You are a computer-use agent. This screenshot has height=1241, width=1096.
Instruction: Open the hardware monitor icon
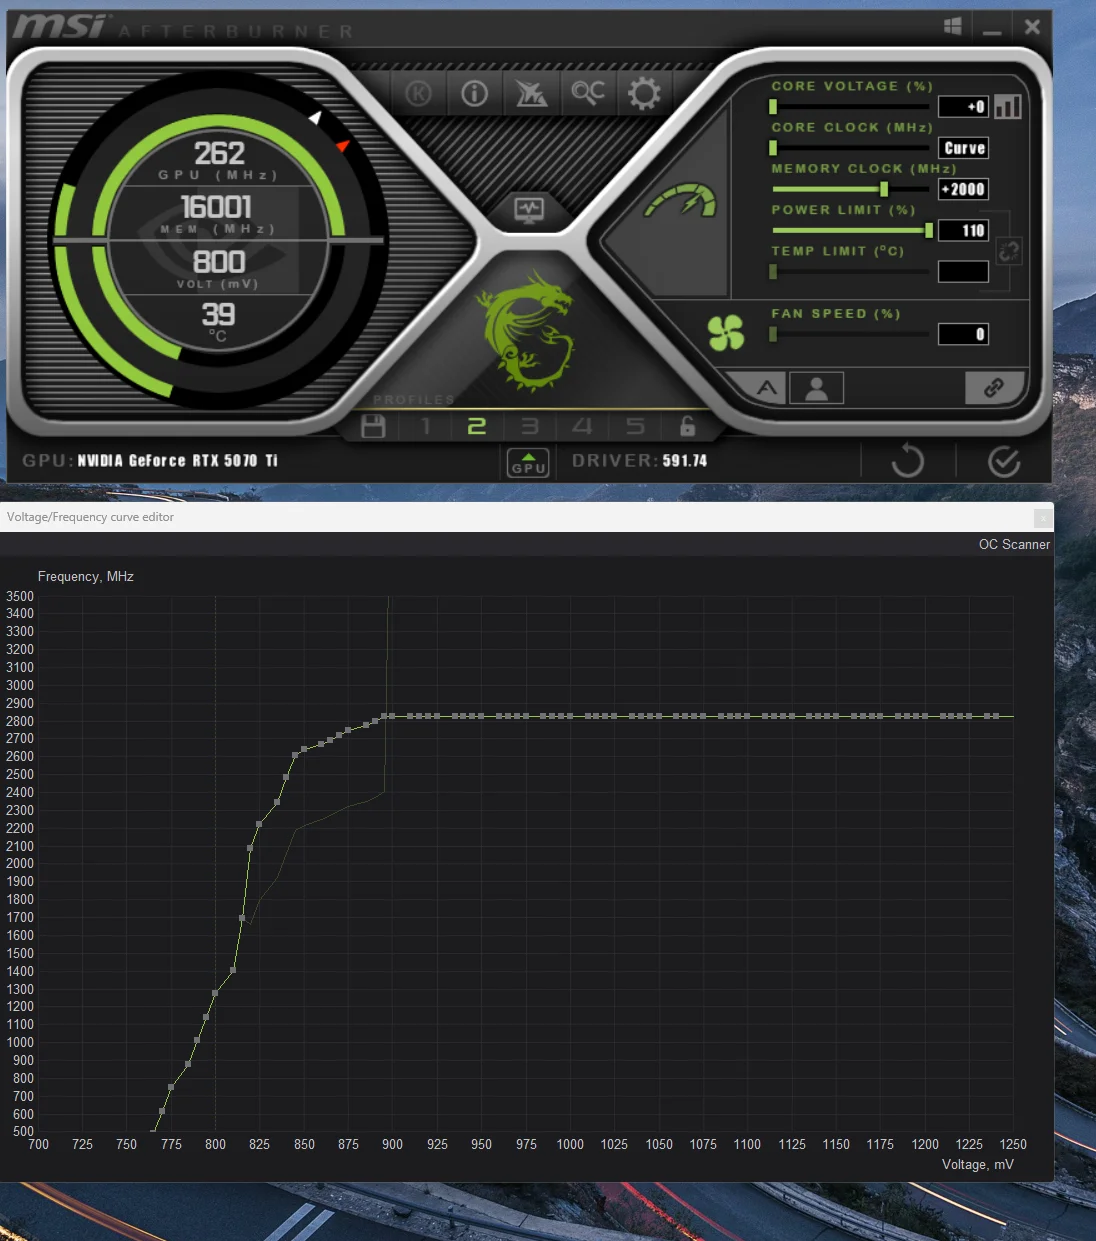pyautogui.click(x=529, y=209)
